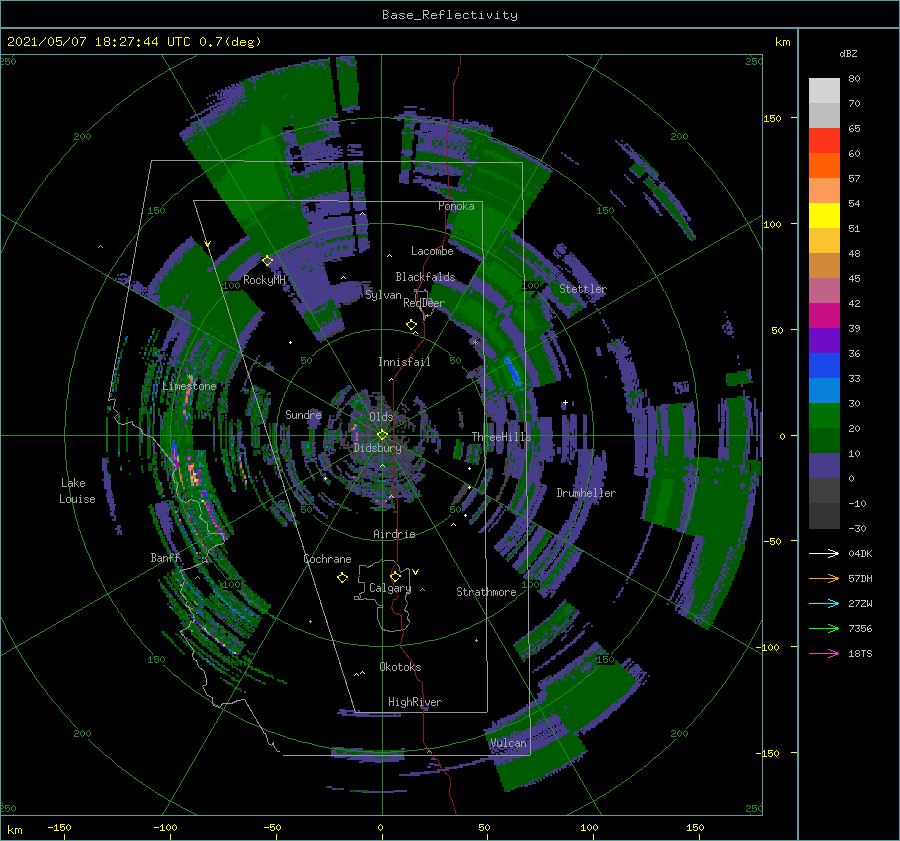Select the yellow diamond marker at Red Deer
Viewport: 900px width, 841px height.
(x=411, y=324)
